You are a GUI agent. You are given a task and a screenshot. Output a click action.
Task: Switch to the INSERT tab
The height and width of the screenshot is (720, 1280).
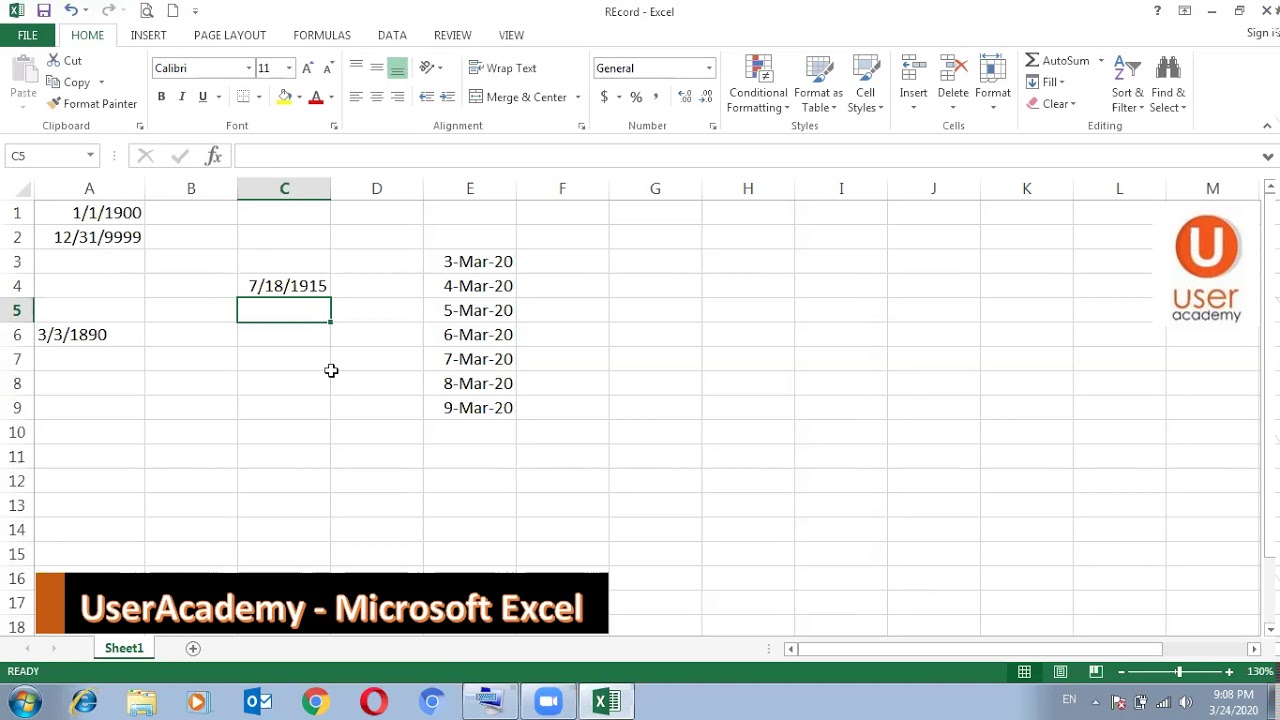[x=148, y=35]
